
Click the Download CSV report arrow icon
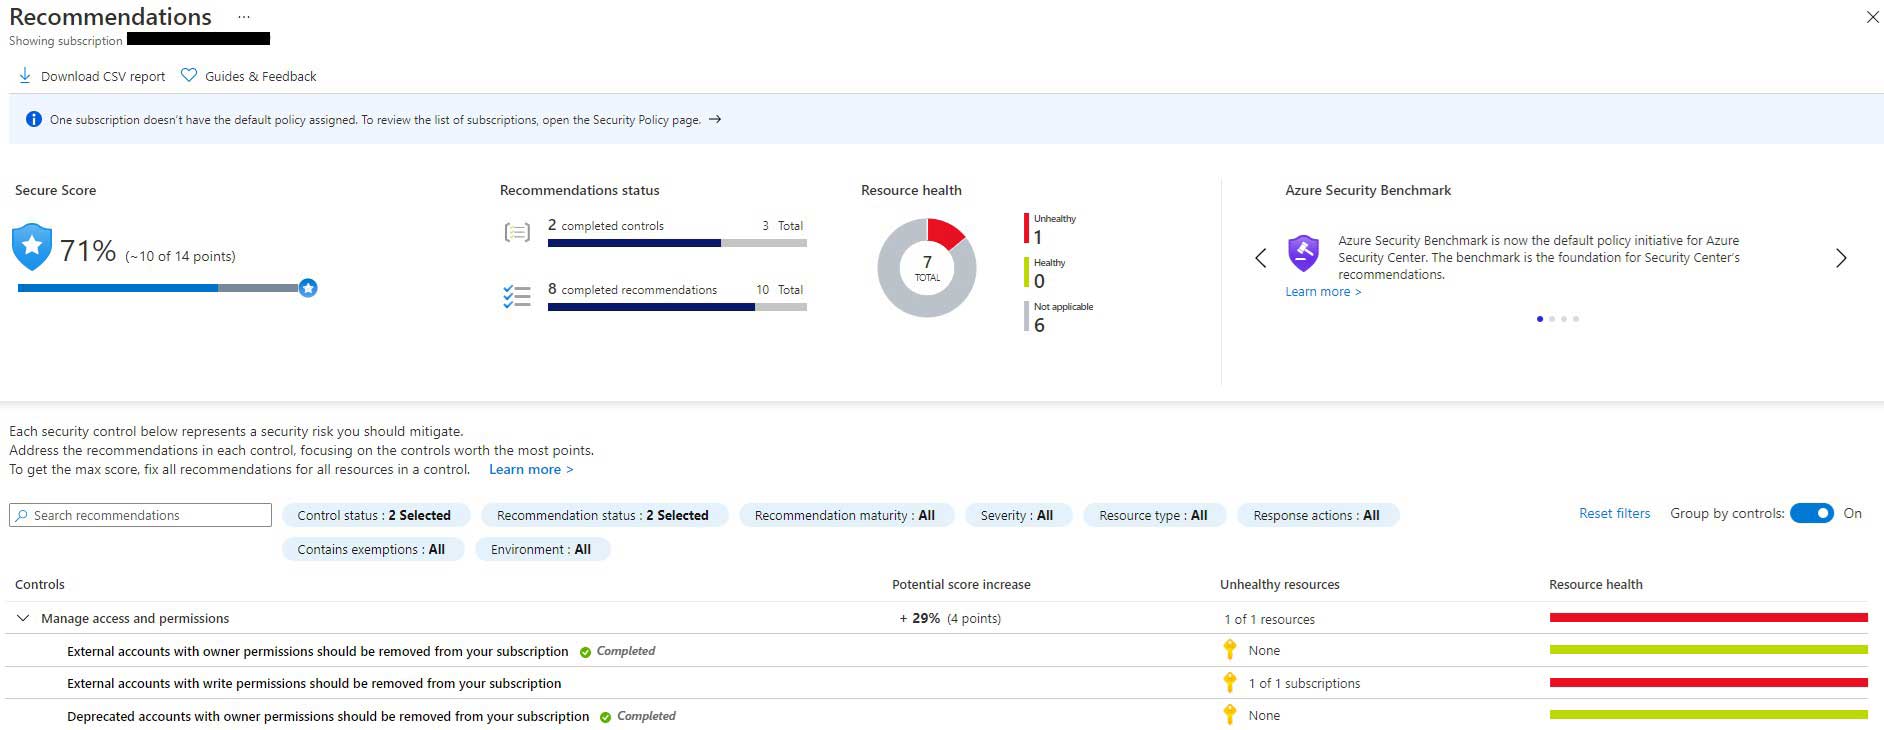click(25, 76)
